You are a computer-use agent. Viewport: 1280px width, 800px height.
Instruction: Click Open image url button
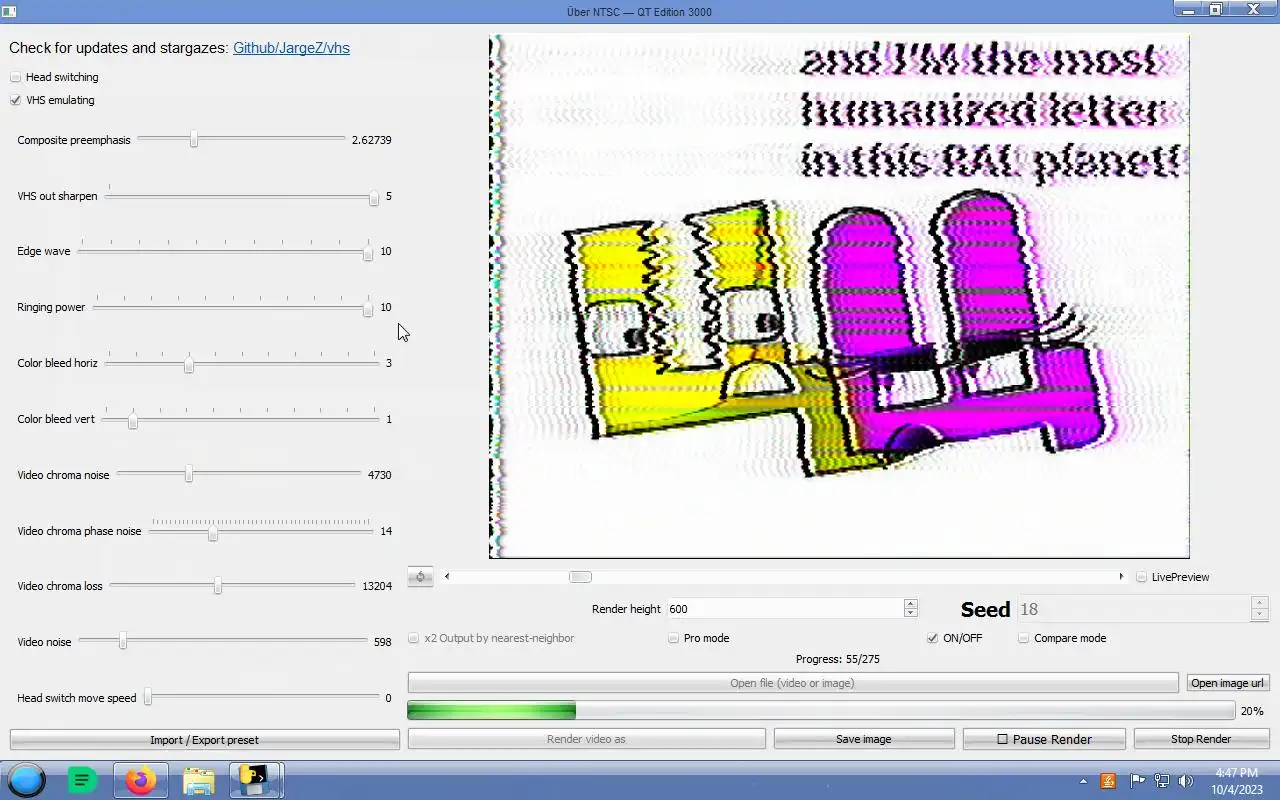pos(1227,683)
